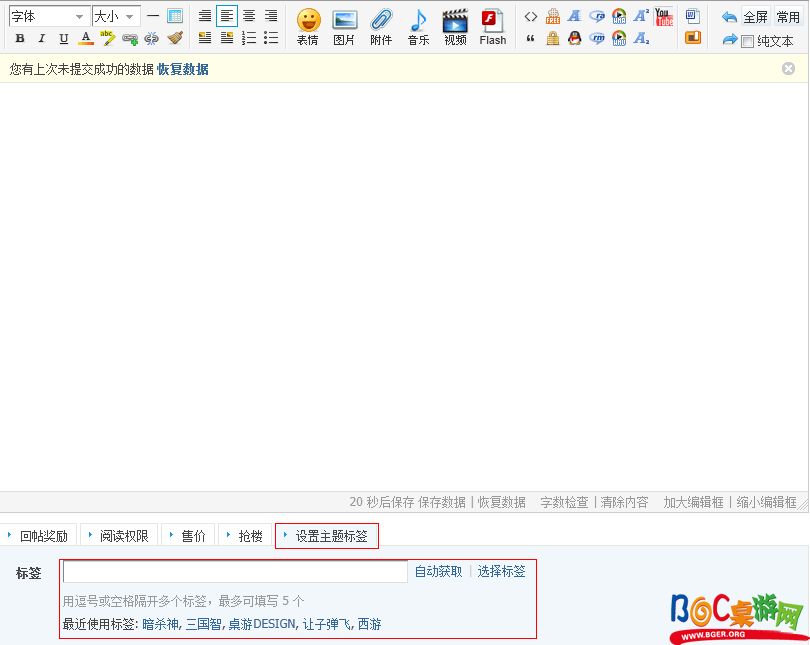Click 缩小编辑框 to shrink editor
The height and width of the screenshot is (645, 810).
point(767,502)
